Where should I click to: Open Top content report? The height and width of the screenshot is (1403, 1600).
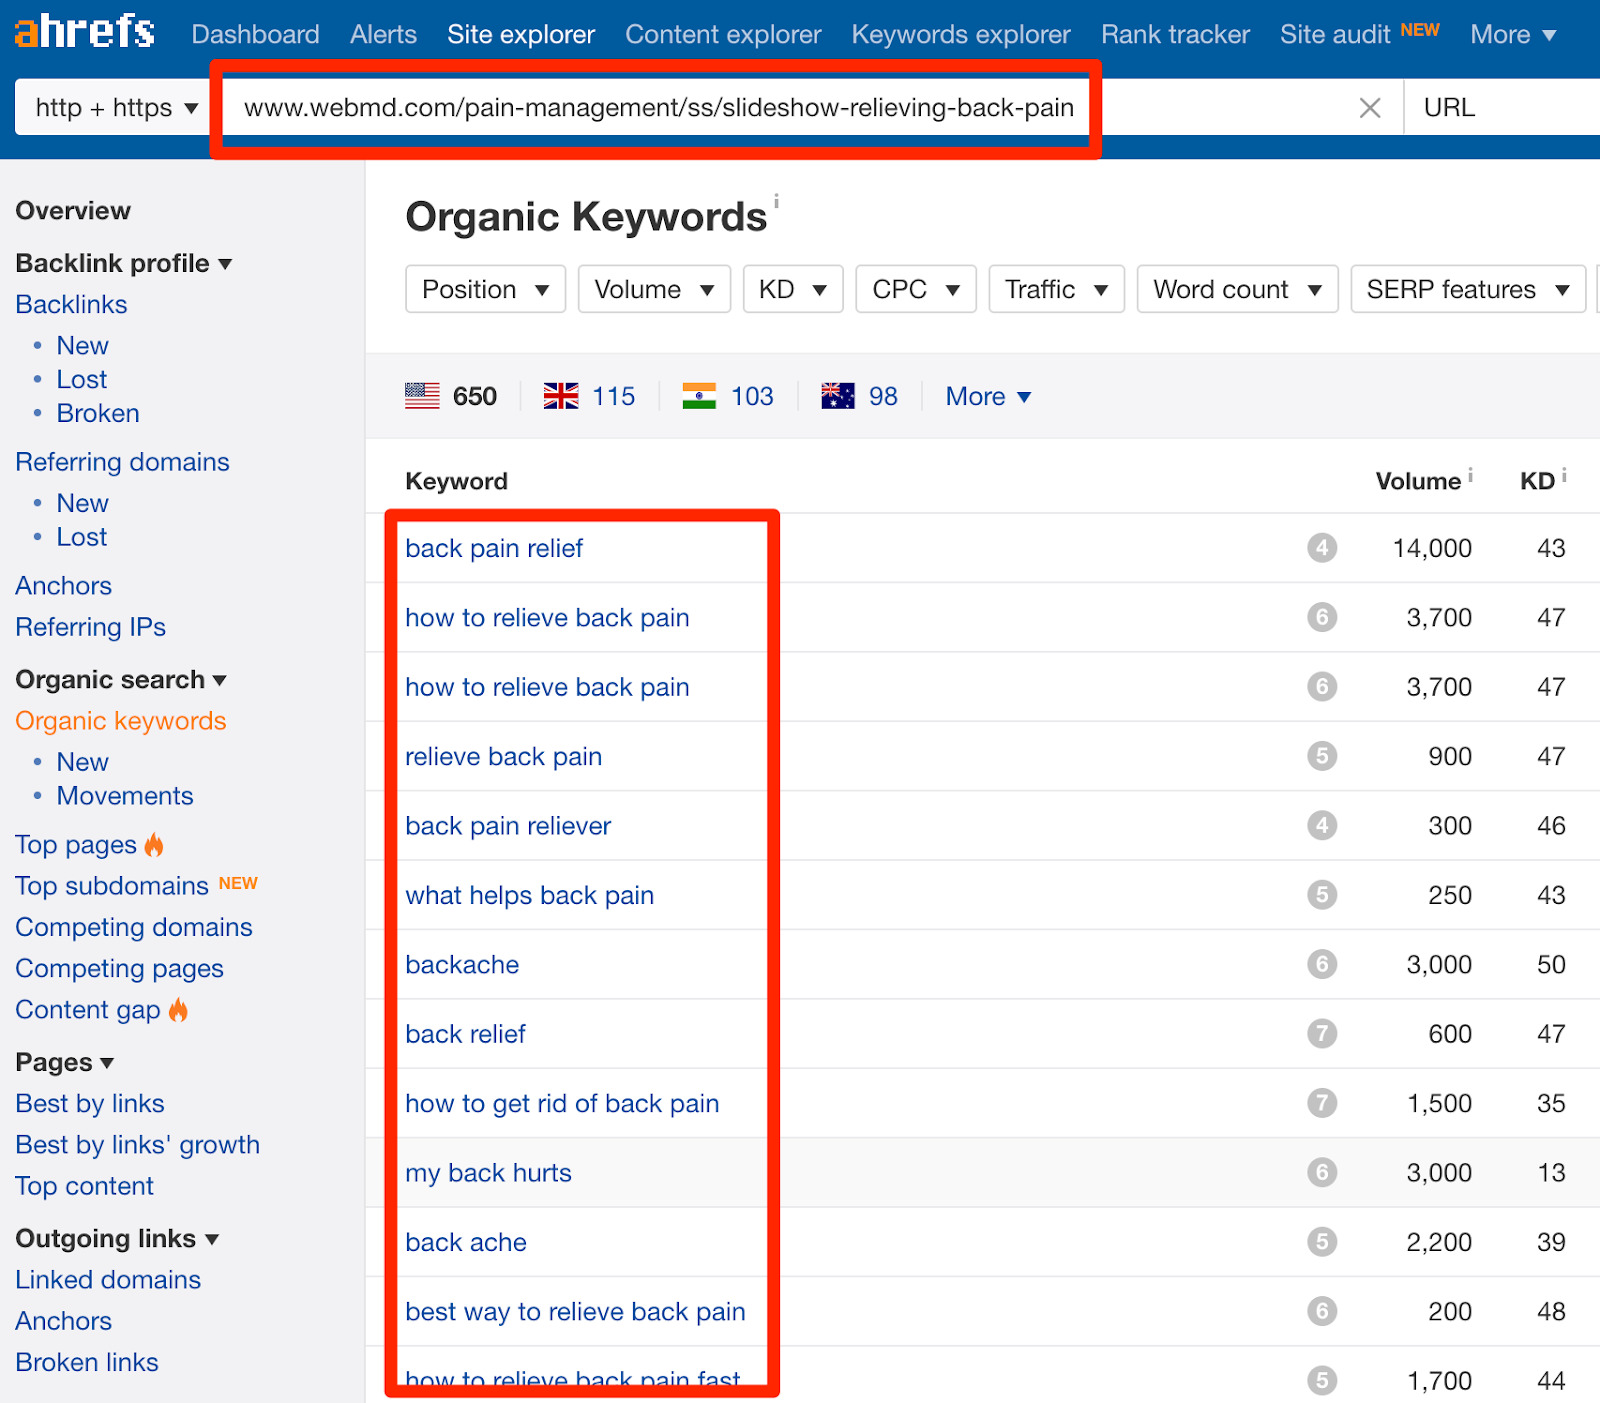pyautogui.click(x=84, y=1186)
